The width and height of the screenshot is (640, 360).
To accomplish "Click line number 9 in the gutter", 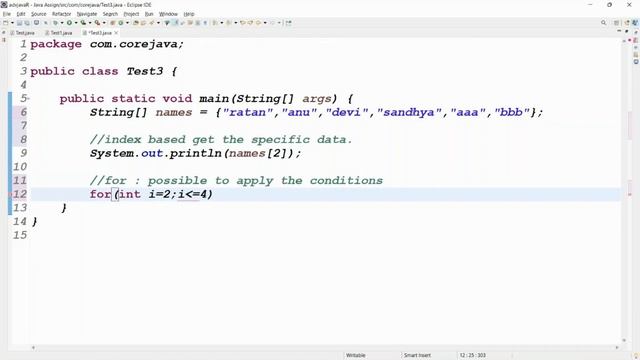I will 23,153.
